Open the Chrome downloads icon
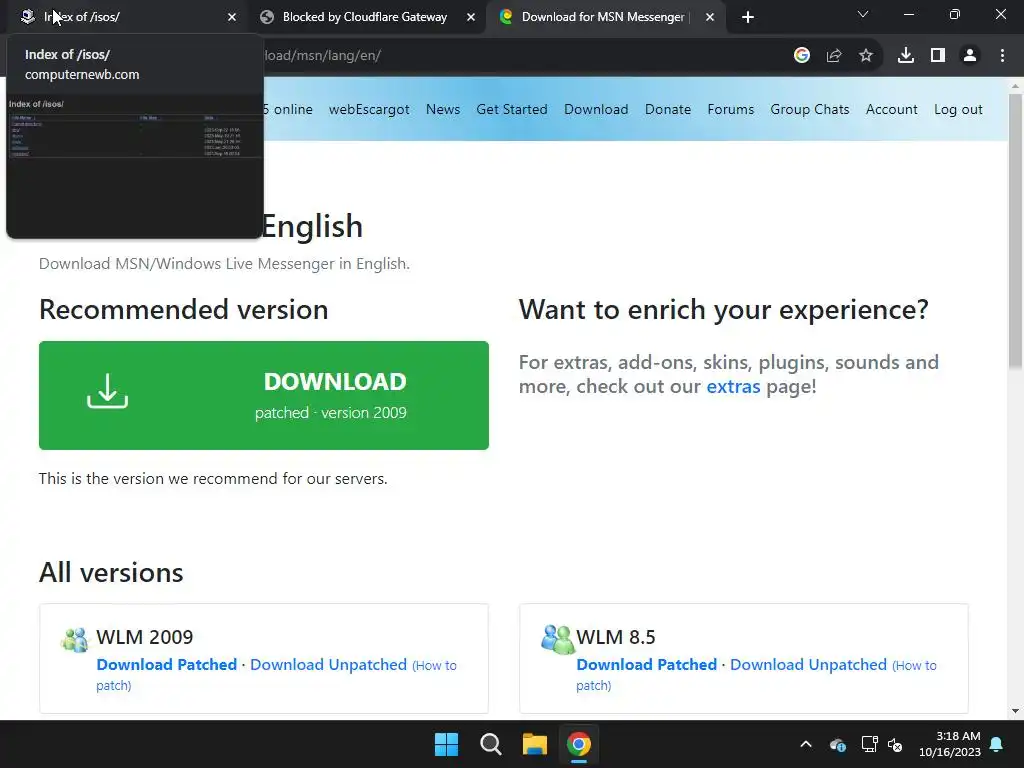The width and height of the screenshot is (1024, 768). (x=906, y=56)
